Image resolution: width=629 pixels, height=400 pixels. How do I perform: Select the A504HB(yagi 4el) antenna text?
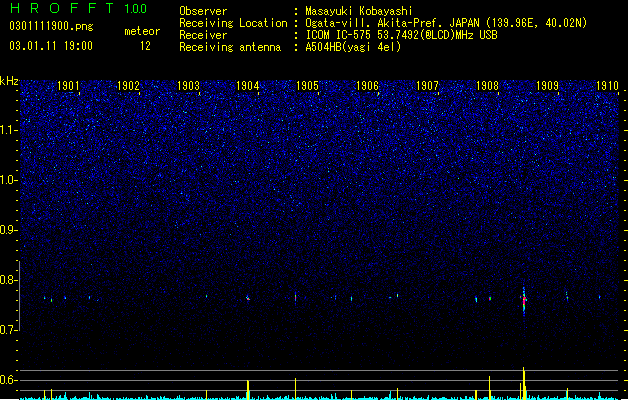pos(353,47)
